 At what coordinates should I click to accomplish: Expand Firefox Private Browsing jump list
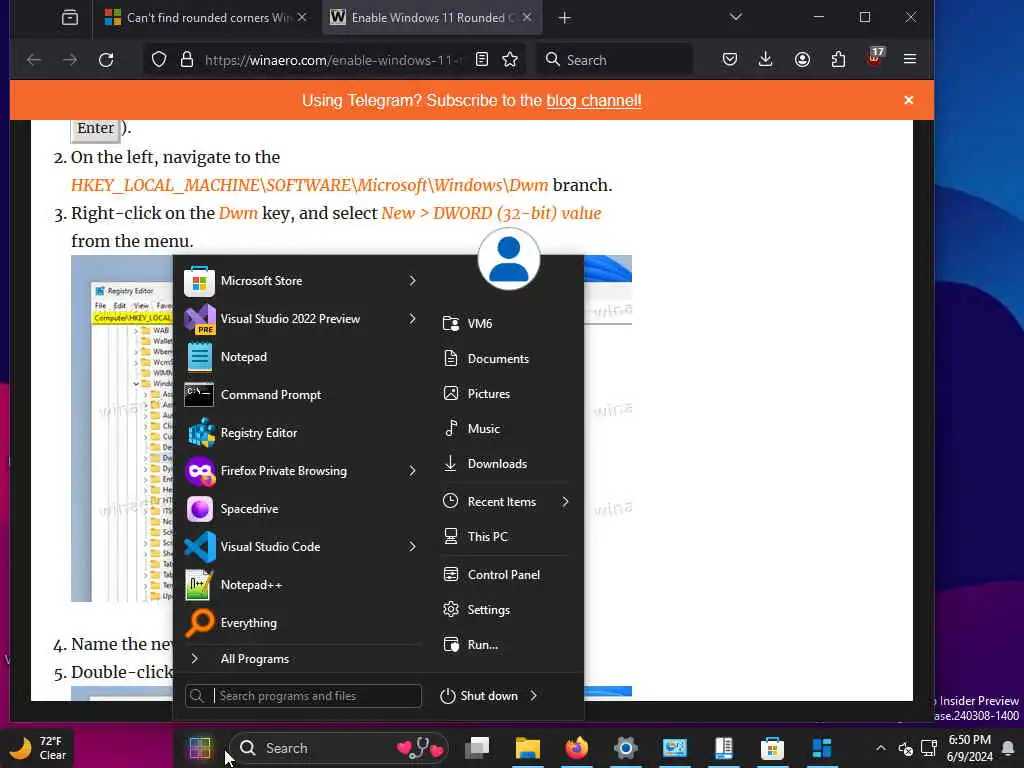click(x=412, y=471)
